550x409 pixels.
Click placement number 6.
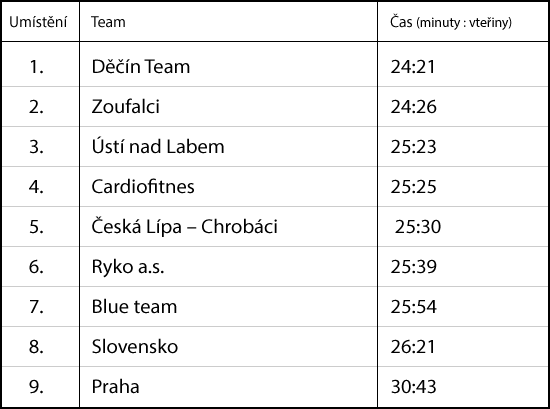tap(36, 267)
